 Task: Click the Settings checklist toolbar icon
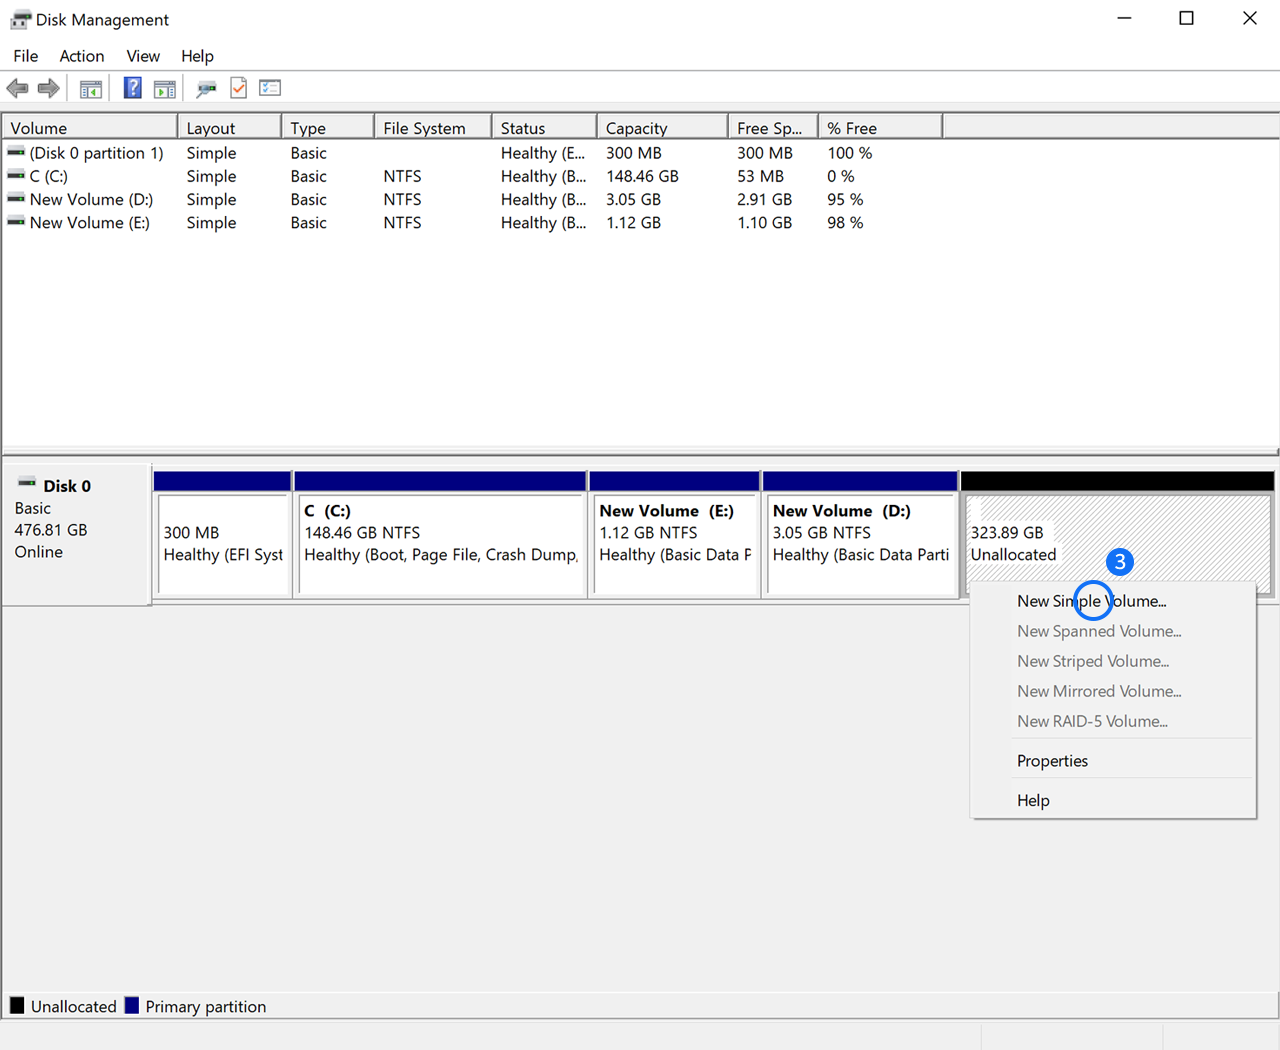click(270, 88)
